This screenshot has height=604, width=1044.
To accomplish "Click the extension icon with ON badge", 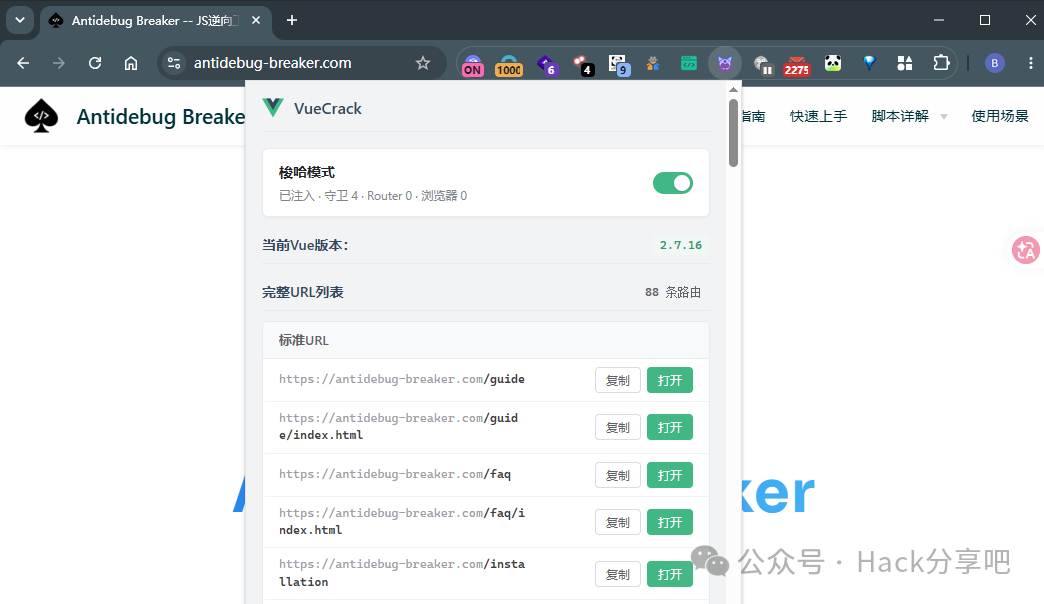I will (473, 65).
